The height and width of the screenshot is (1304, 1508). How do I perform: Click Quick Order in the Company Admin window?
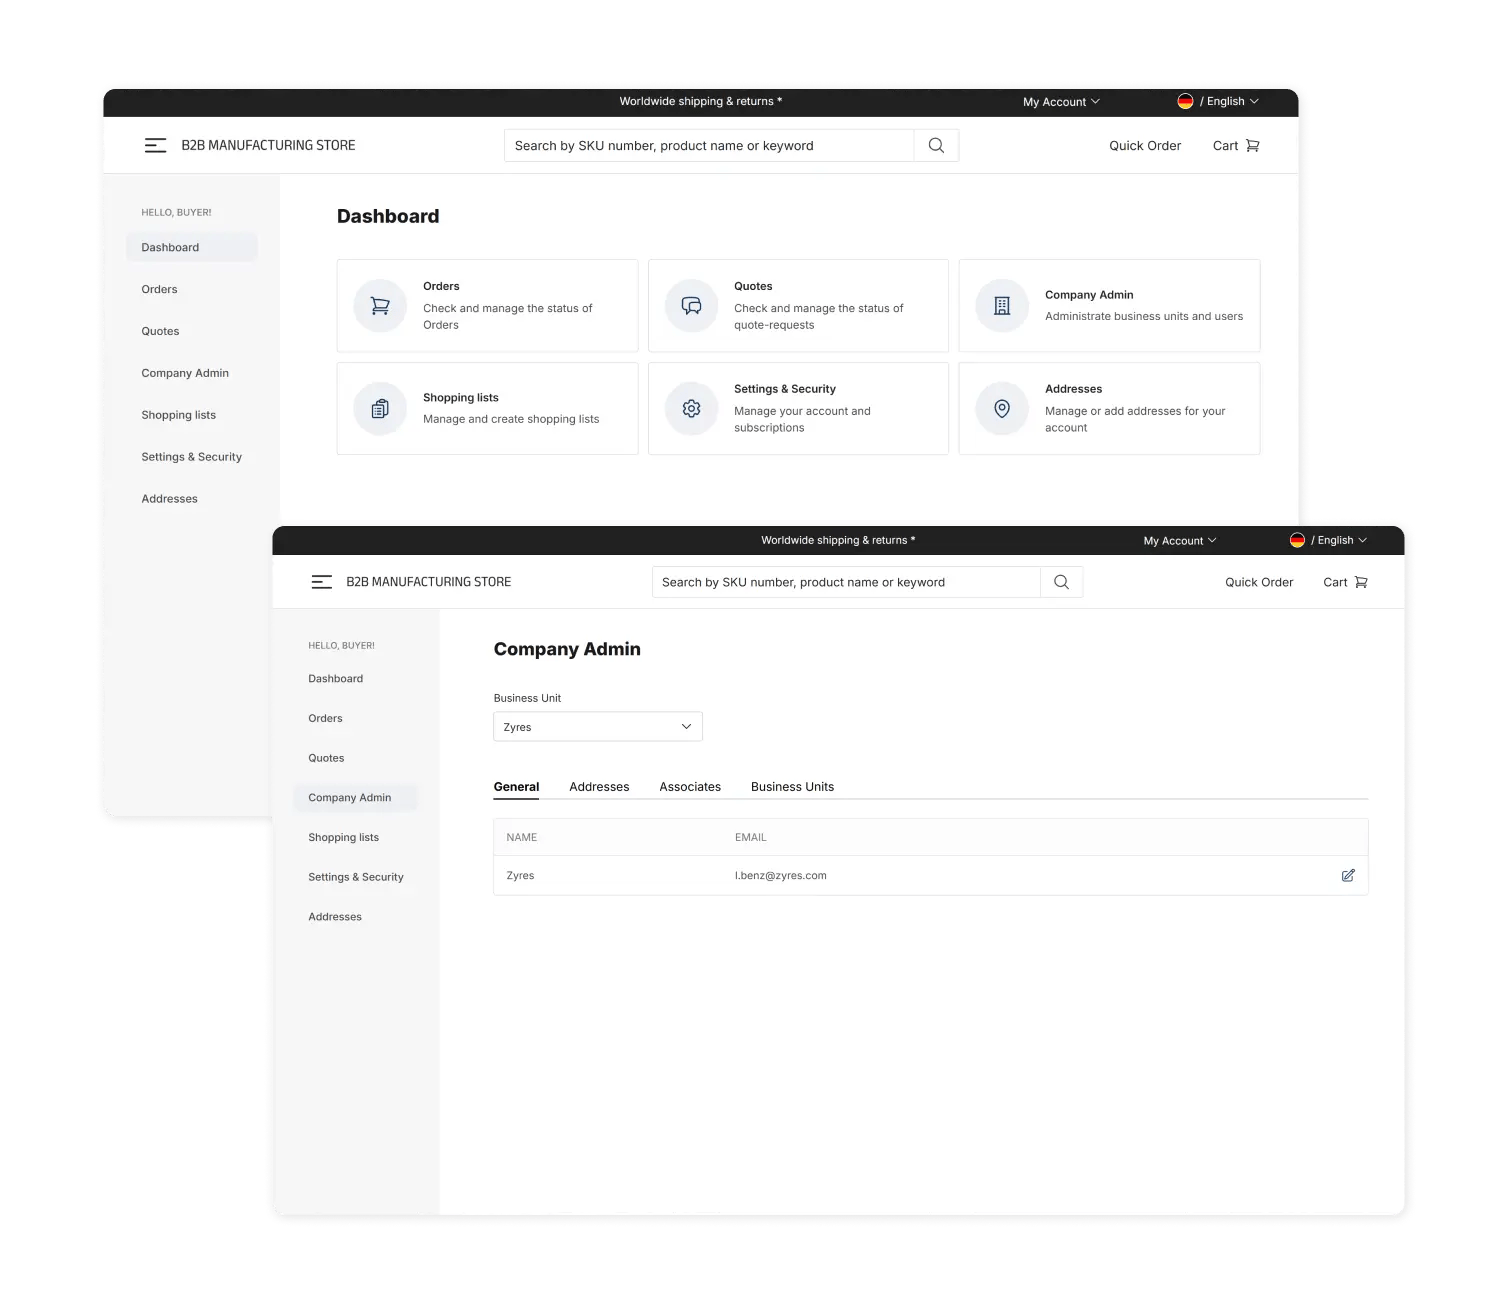click(1258, 582)
